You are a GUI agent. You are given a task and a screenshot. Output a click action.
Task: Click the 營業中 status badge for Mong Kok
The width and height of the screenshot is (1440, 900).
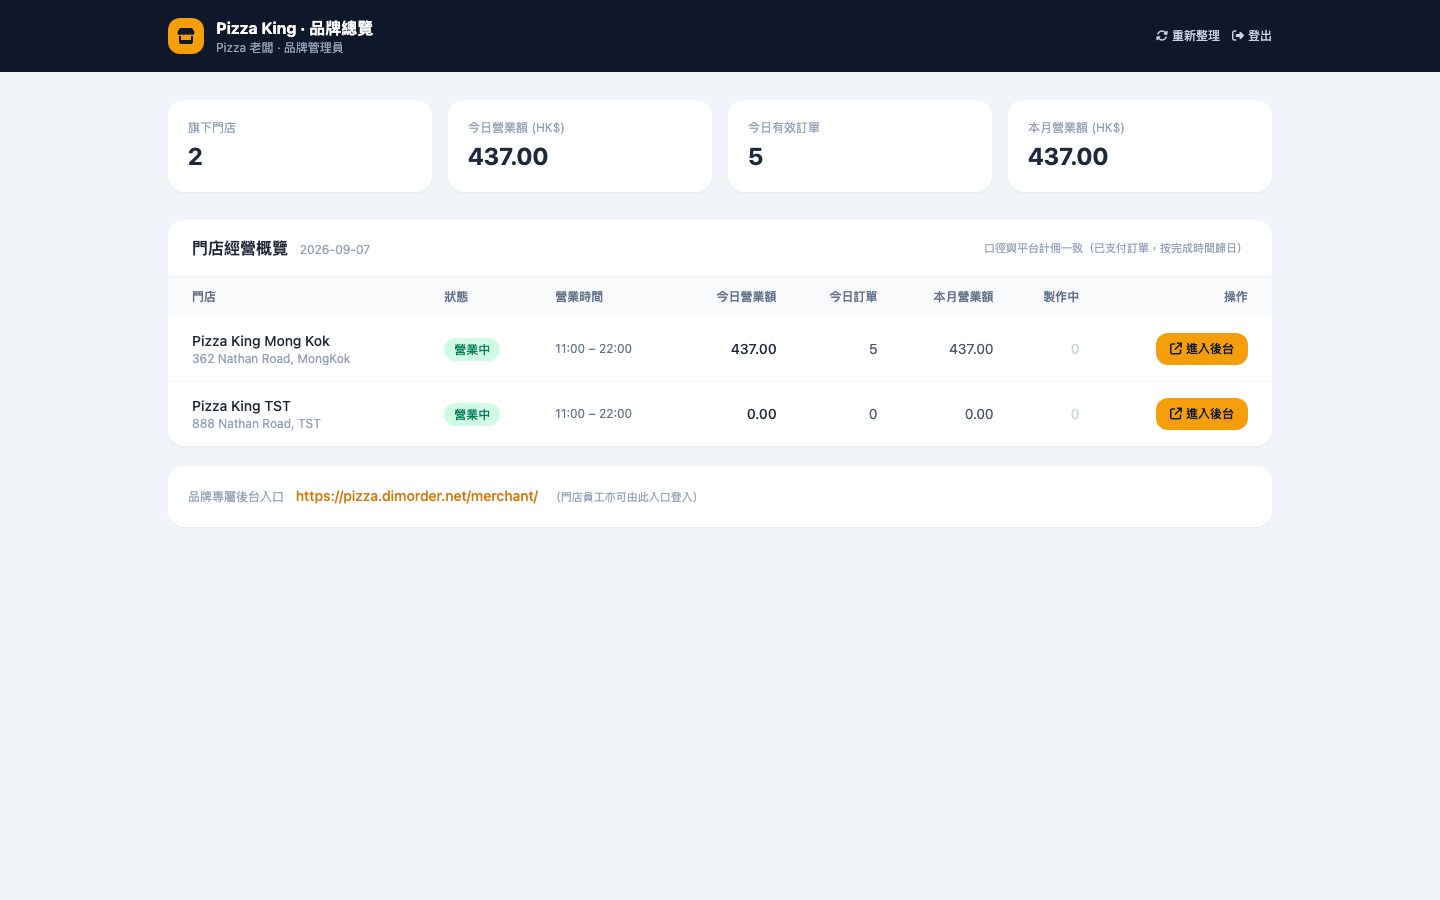pyautogui.click(x=472, y=350)
